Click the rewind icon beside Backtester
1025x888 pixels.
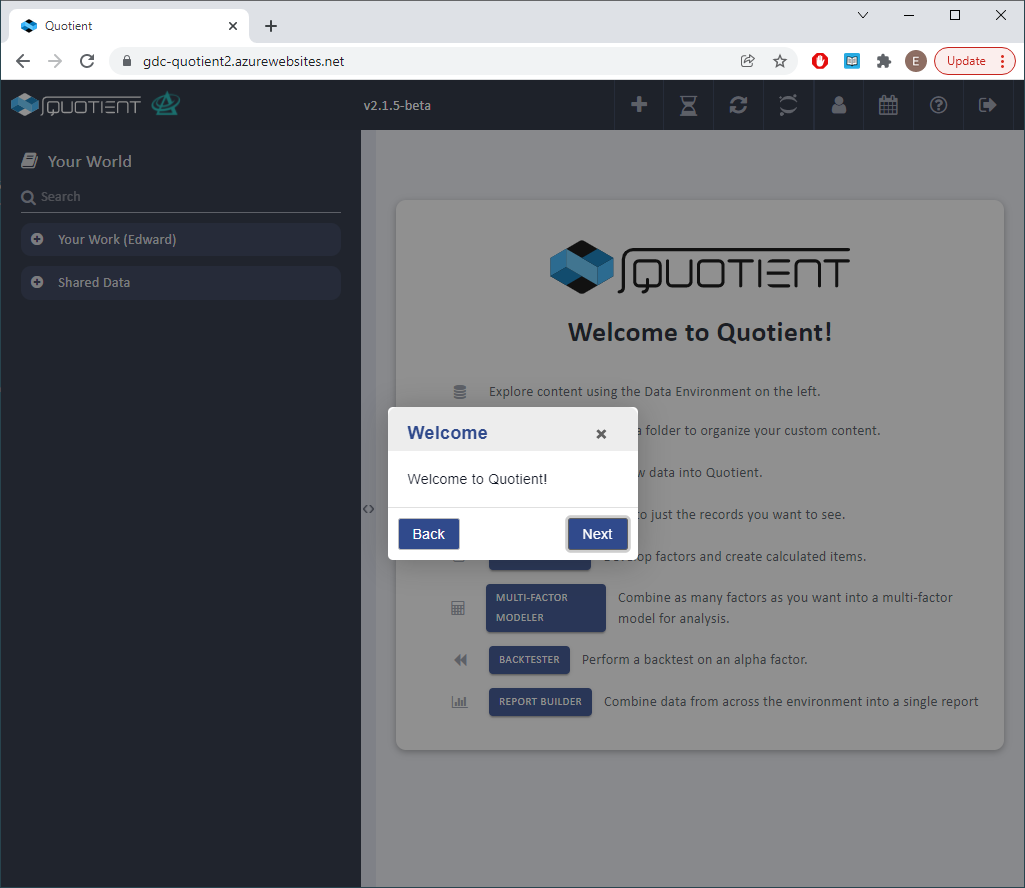point(460,660)
